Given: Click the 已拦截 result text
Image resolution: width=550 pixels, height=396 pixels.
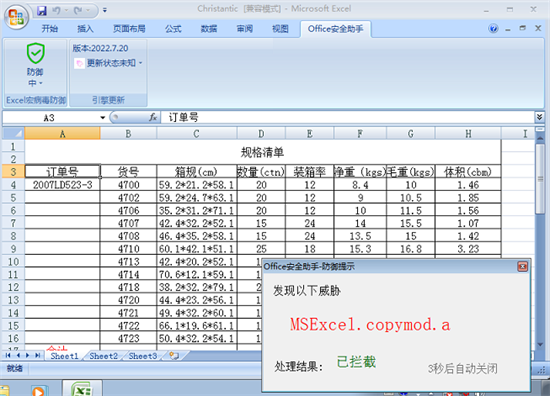Looking at the screenshot, I should point(356,362).
